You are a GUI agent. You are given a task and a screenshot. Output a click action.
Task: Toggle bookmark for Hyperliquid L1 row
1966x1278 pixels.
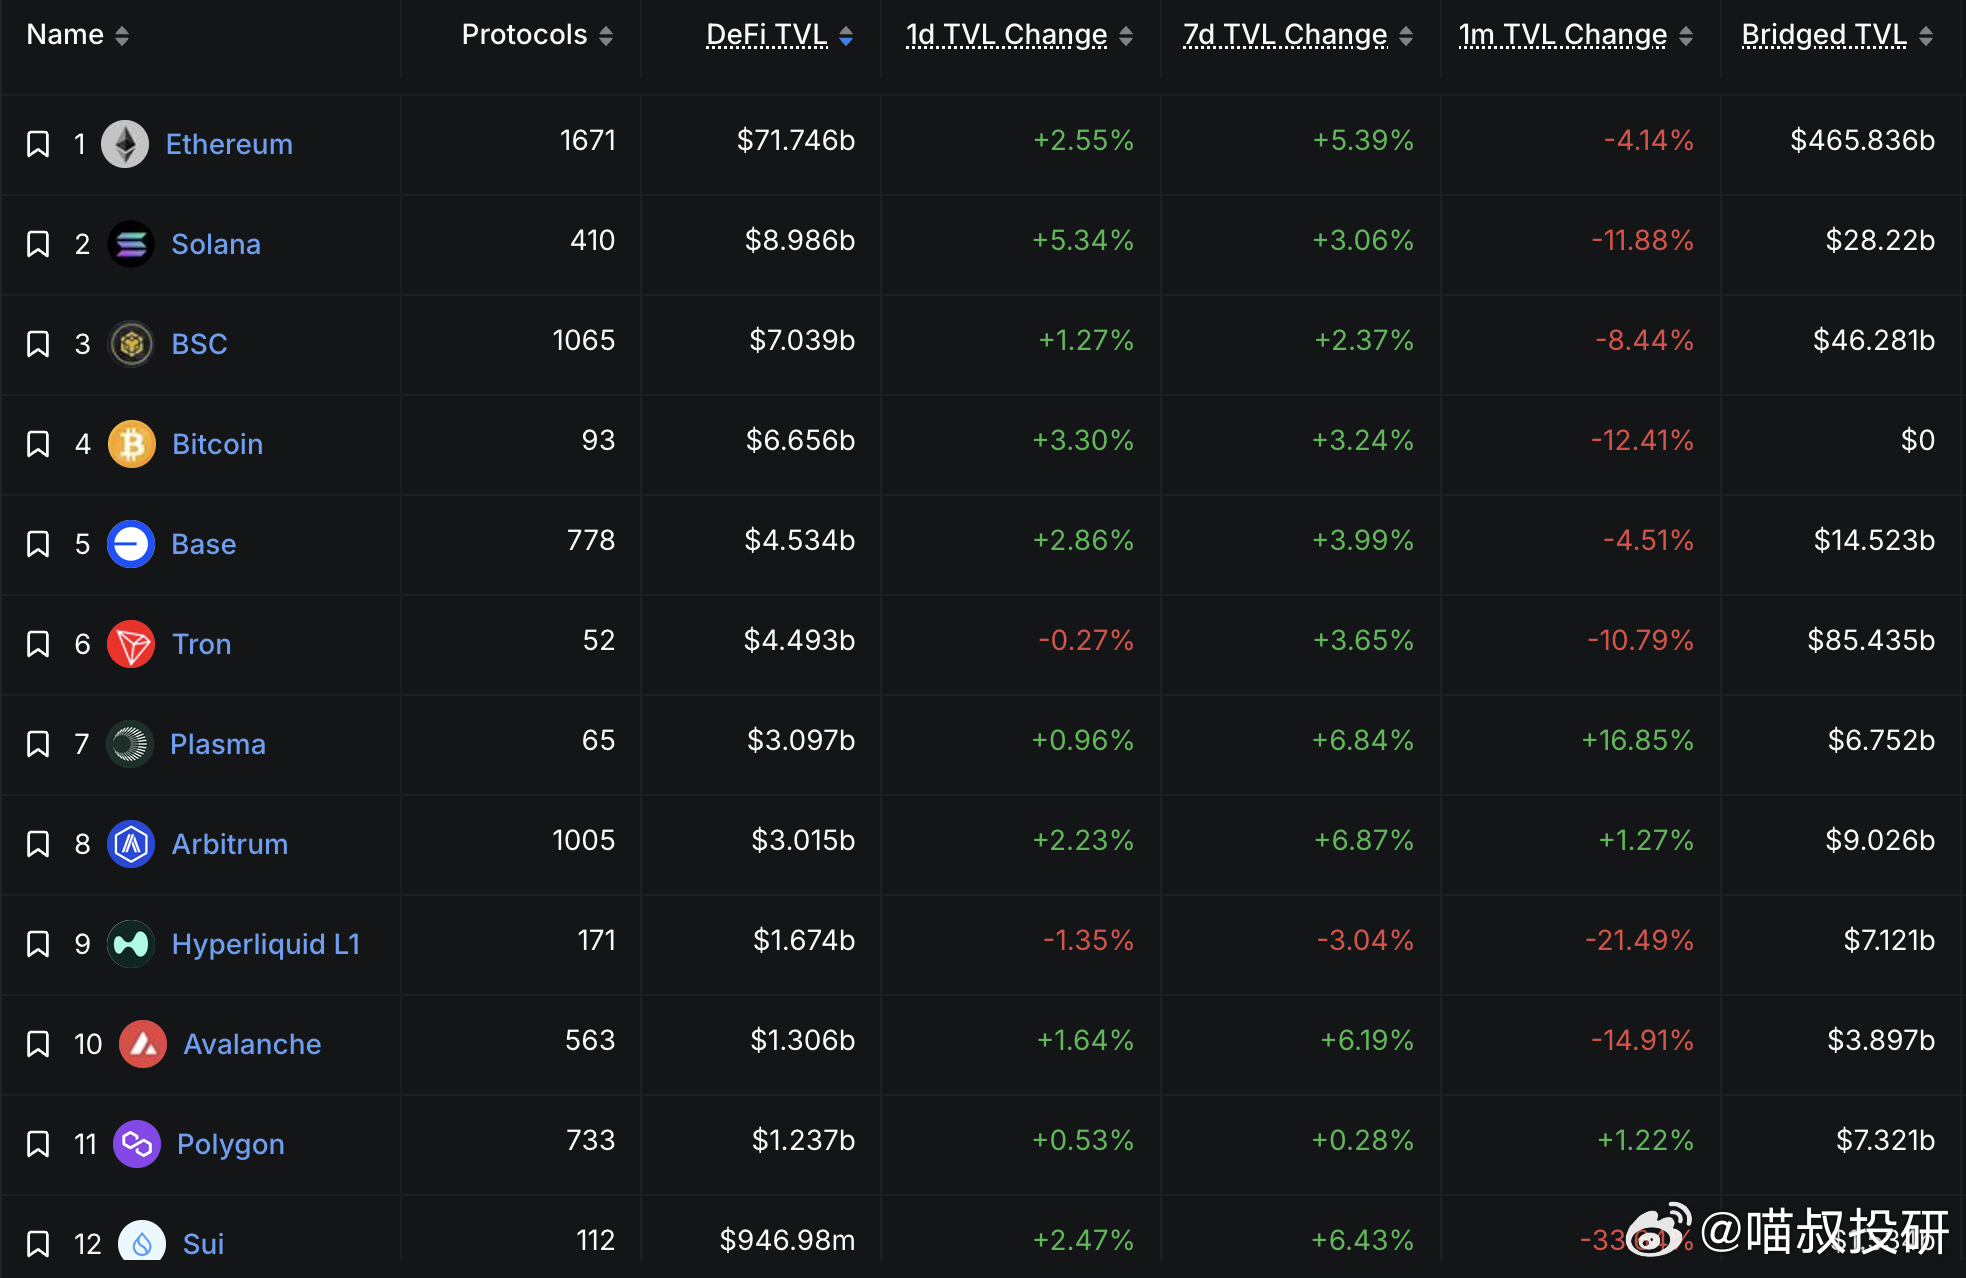pyautogui.click(x=38, y=944)
